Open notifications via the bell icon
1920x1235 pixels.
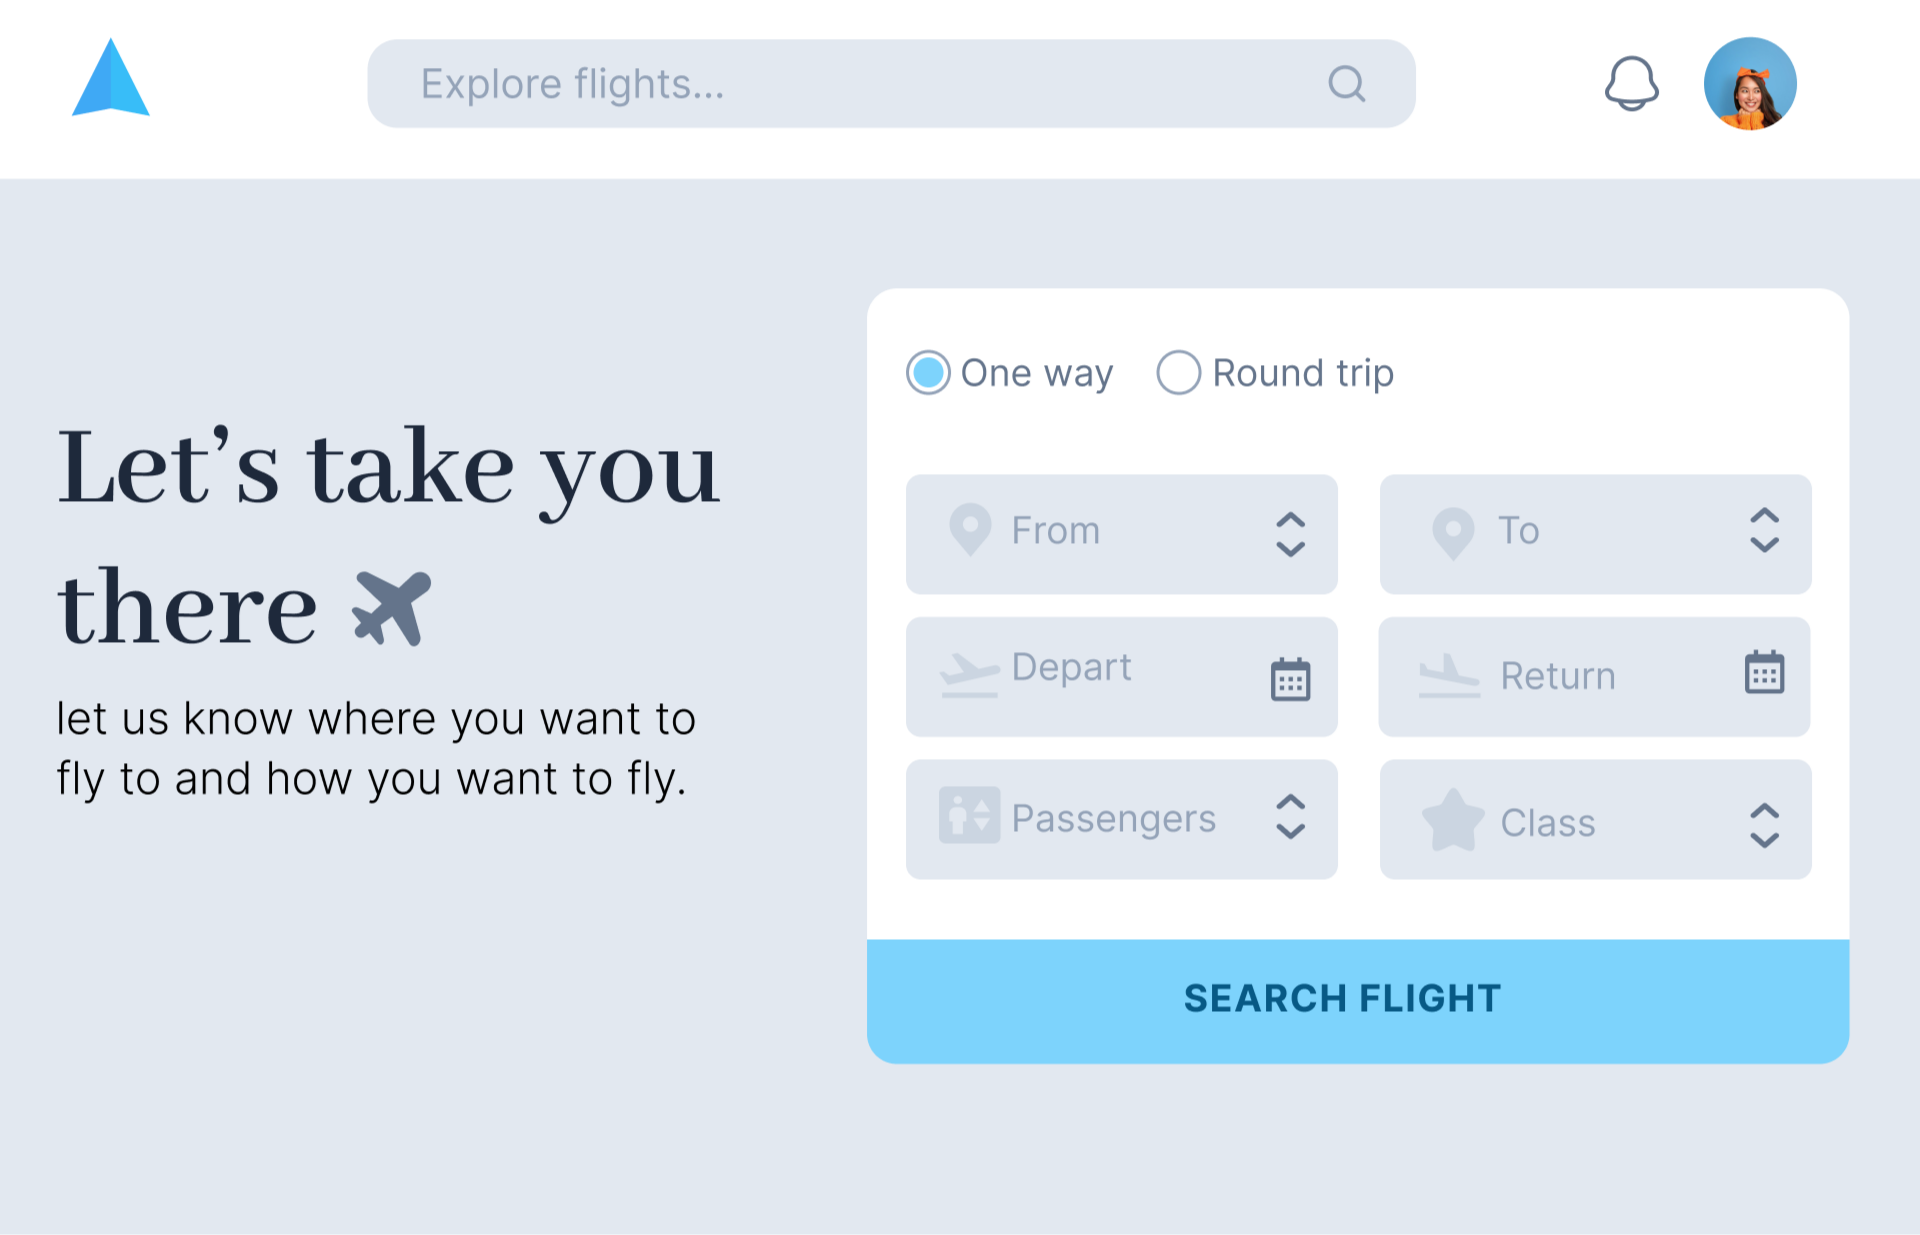1632,83
